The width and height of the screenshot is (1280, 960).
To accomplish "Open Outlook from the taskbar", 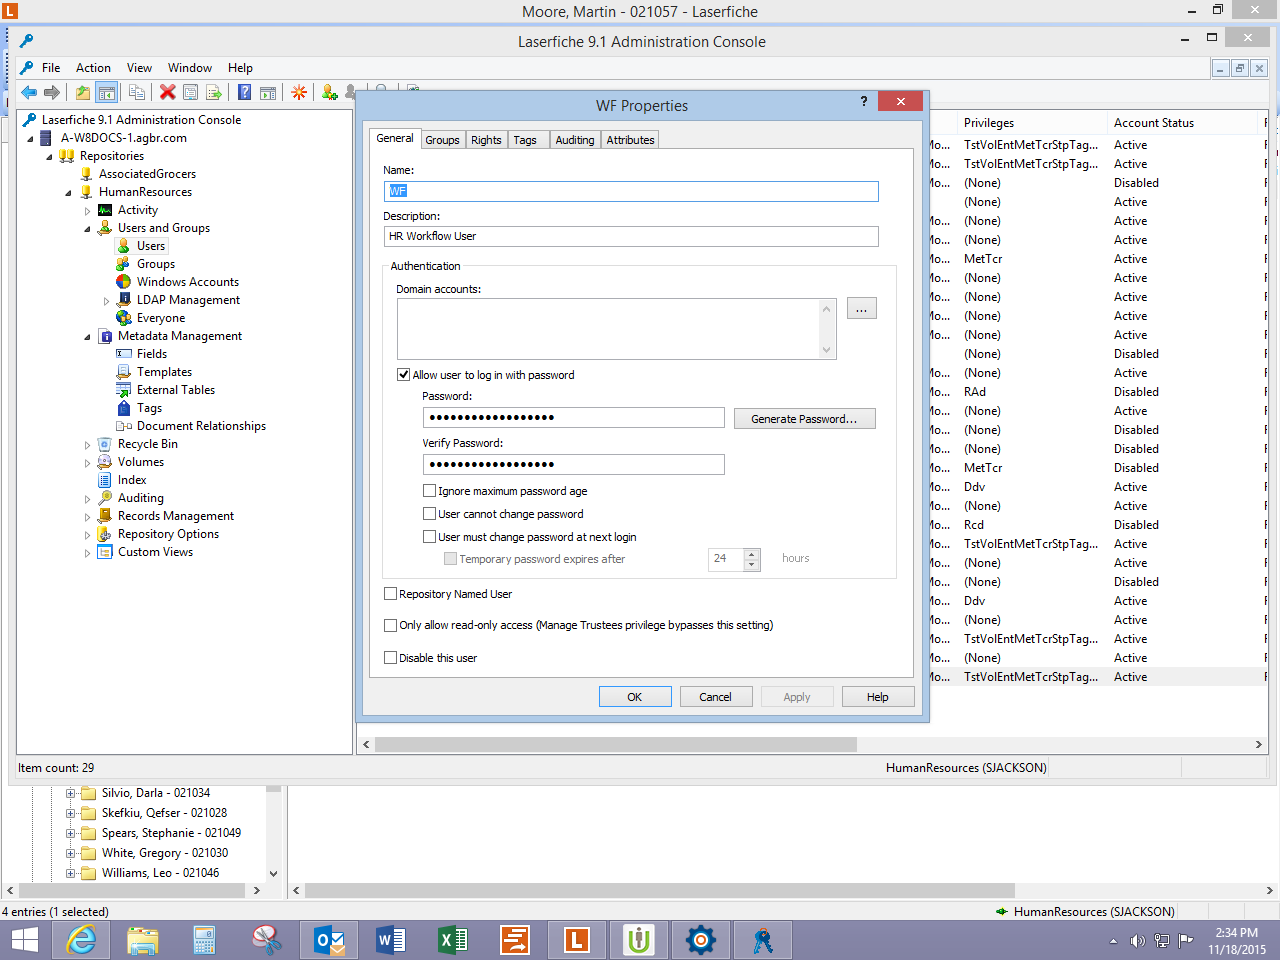I will point(329,940).
